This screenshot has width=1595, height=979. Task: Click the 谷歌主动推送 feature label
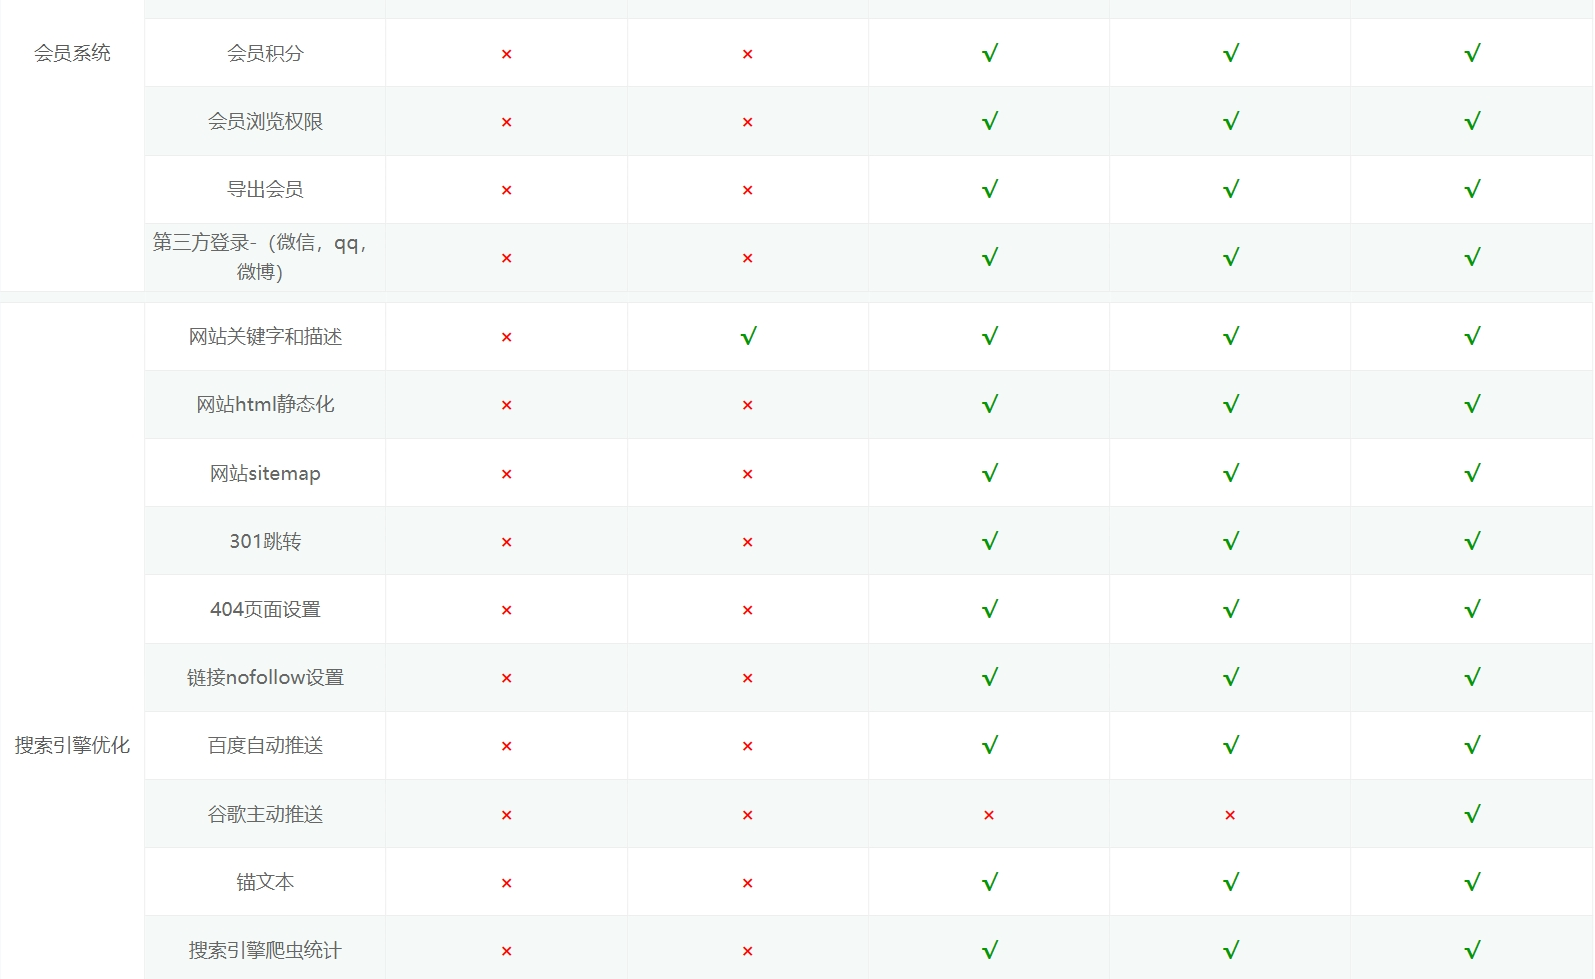point(265,815)
